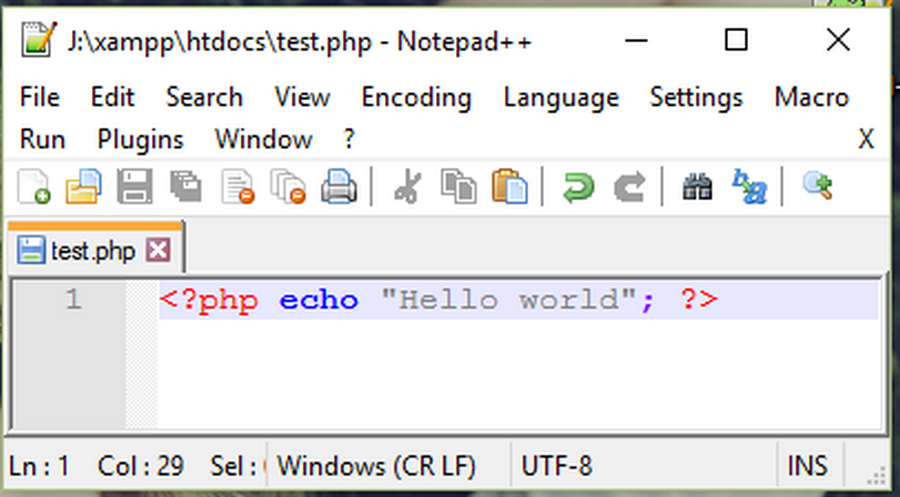Close the Notepad++ window

tap(838, 40)
